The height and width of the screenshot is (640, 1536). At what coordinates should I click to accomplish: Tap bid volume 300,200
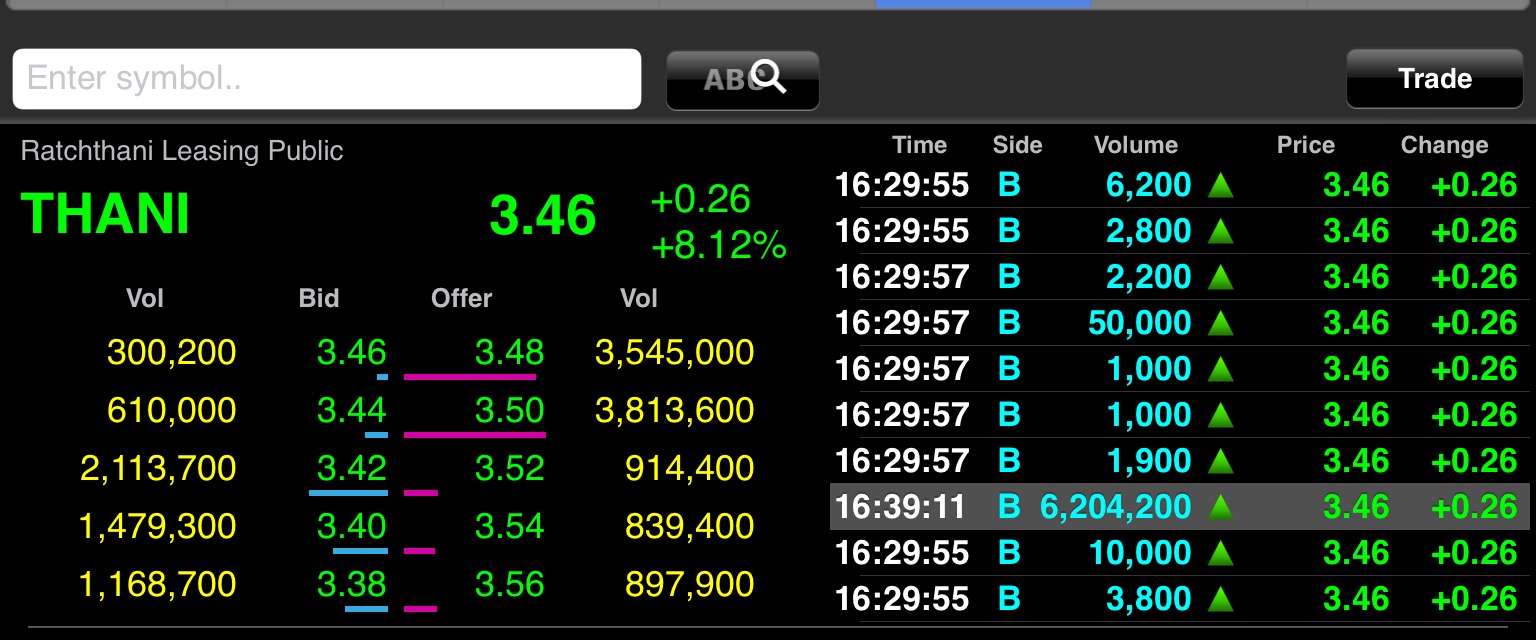pyautogui.click(x=171, y=352)
